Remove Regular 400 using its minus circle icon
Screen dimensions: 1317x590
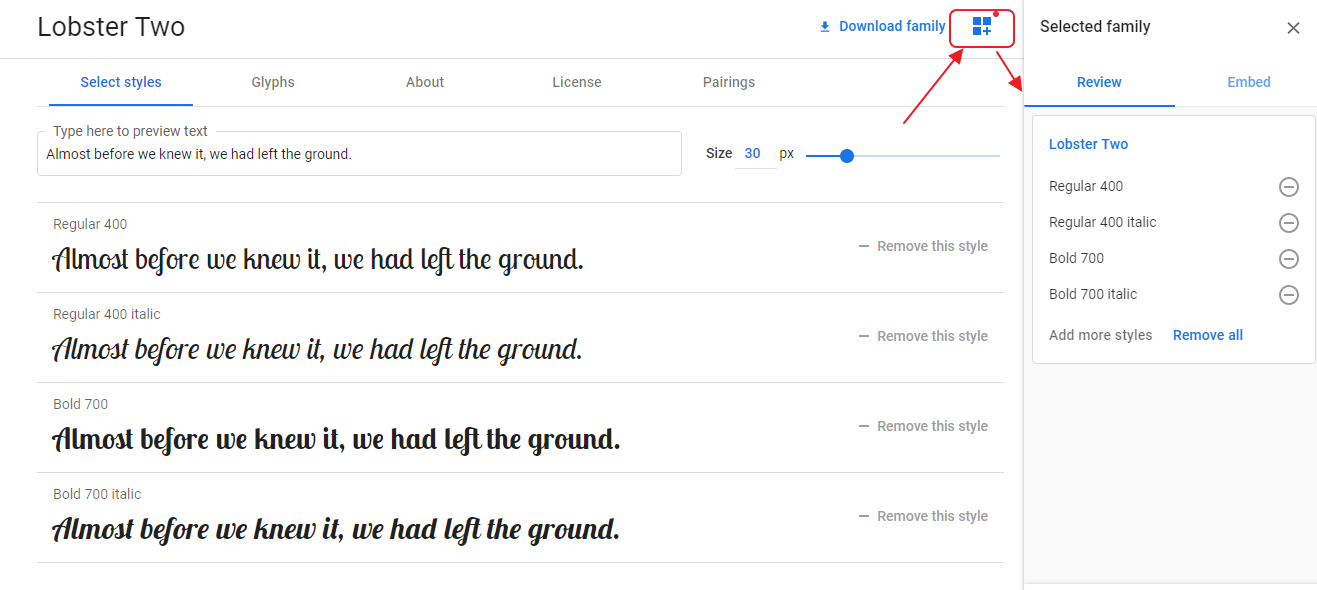(x=1289, y=187)
